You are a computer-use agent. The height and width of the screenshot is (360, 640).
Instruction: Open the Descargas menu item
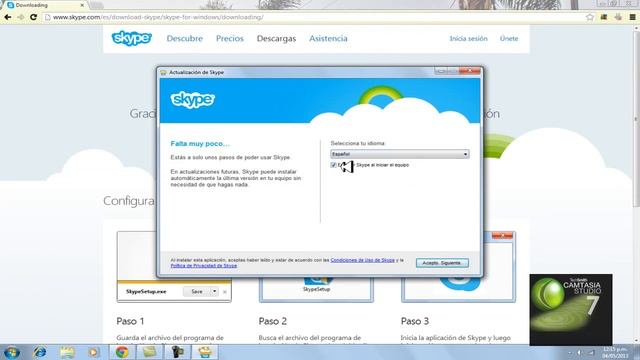point(276,38)
